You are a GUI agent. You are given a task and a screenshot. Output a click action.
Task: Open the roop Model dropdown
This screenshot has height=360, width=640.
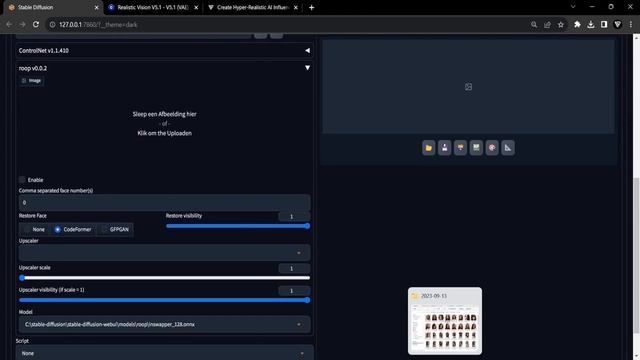(164, 324)
